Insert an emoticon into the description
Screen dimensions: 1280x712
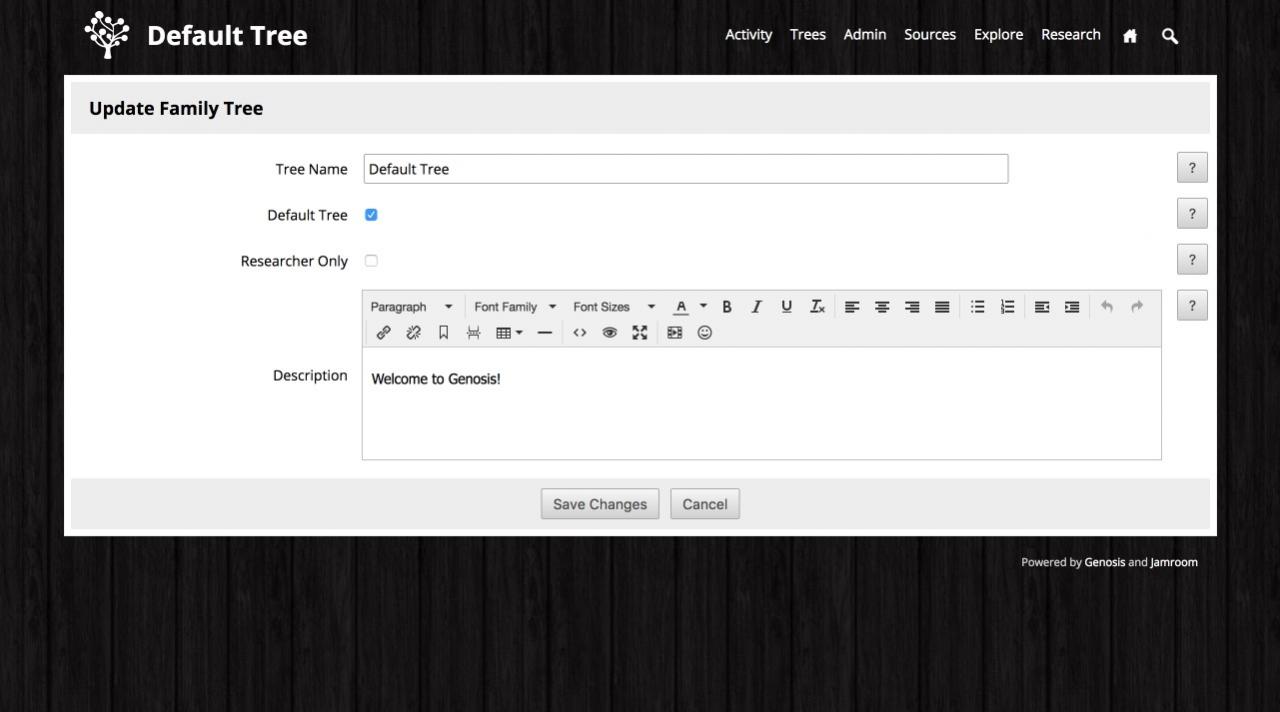(705, 333)
